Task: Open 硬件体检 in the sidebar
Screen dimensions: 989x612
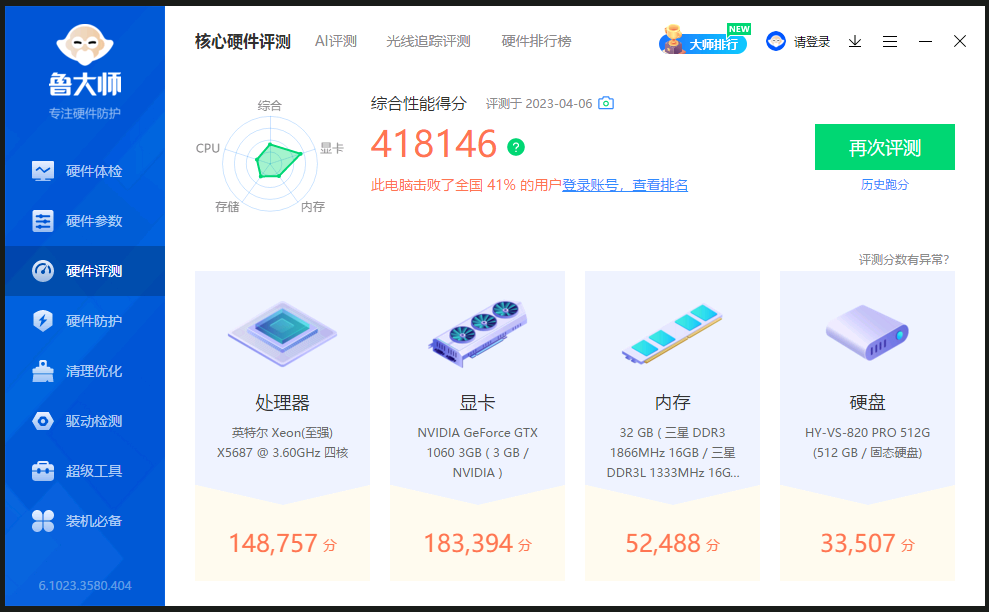Action: 85,171
